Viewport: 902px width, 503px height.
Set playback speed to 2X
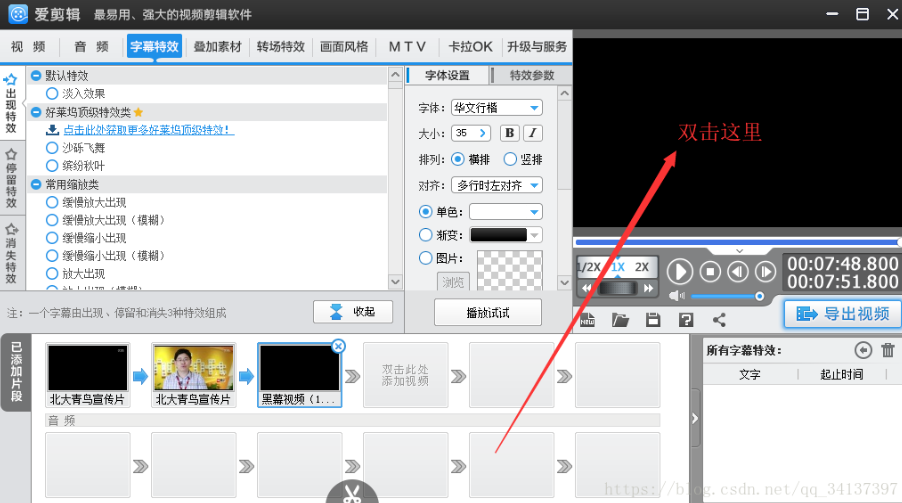(x=642, y=267)
